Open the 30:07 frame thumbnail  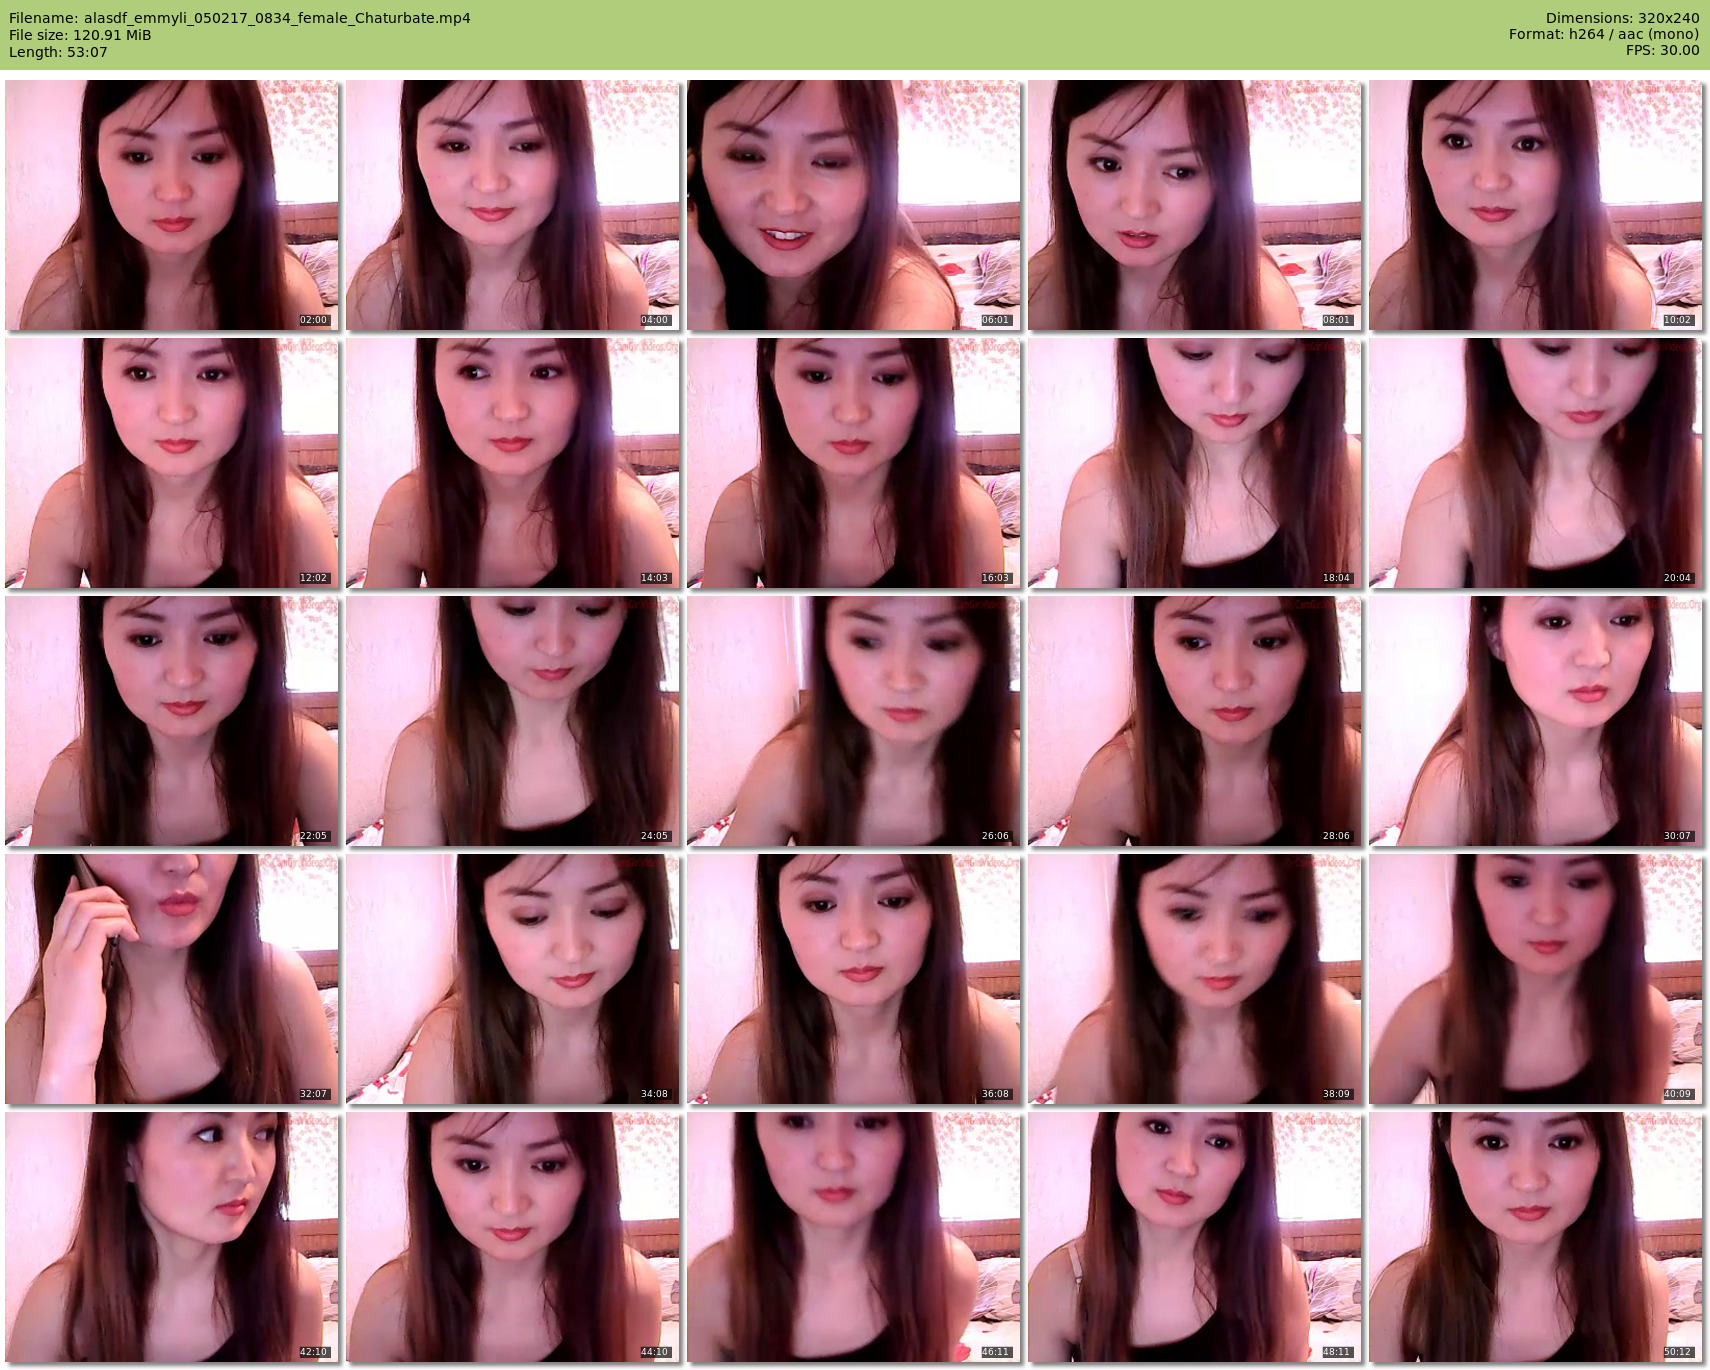pyautogui.click(x=1535, y=721)
